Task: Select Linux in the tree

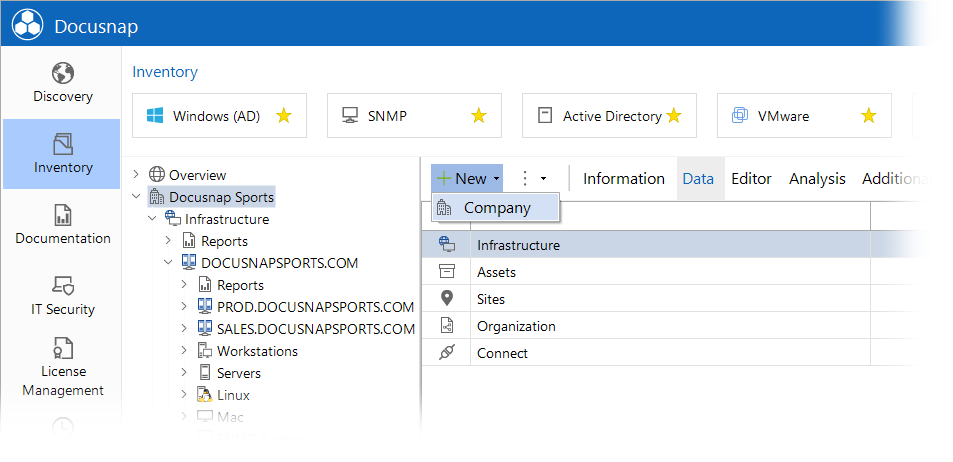Action: [x=233, y=395]
